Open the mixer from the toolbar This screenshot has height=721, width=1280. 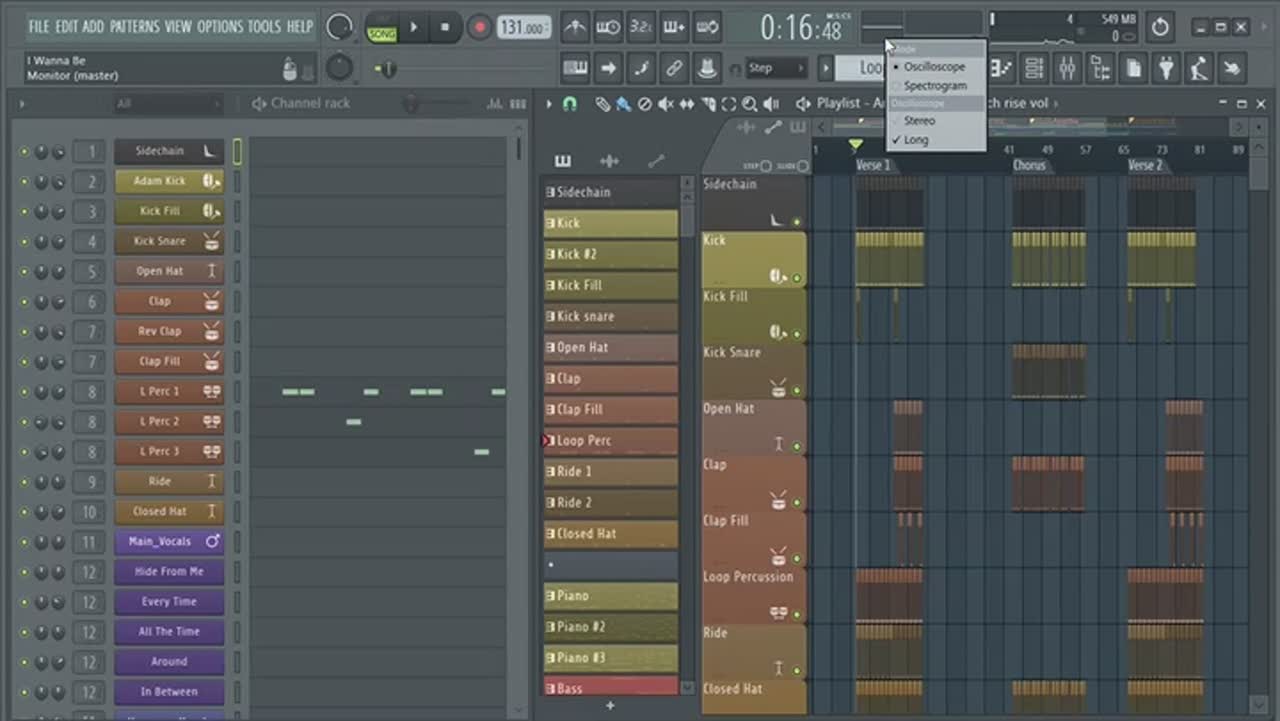tap(1067, 68)
